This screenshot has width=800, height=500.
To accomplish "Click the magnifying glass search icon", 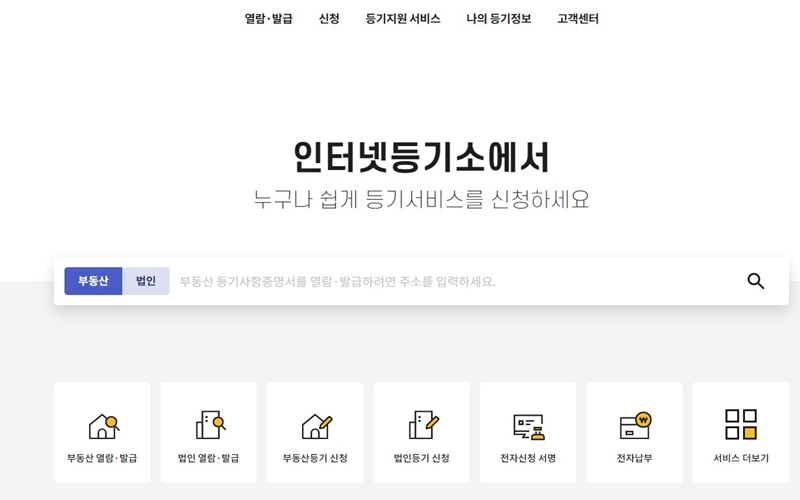I will click(x=756, y=281).
